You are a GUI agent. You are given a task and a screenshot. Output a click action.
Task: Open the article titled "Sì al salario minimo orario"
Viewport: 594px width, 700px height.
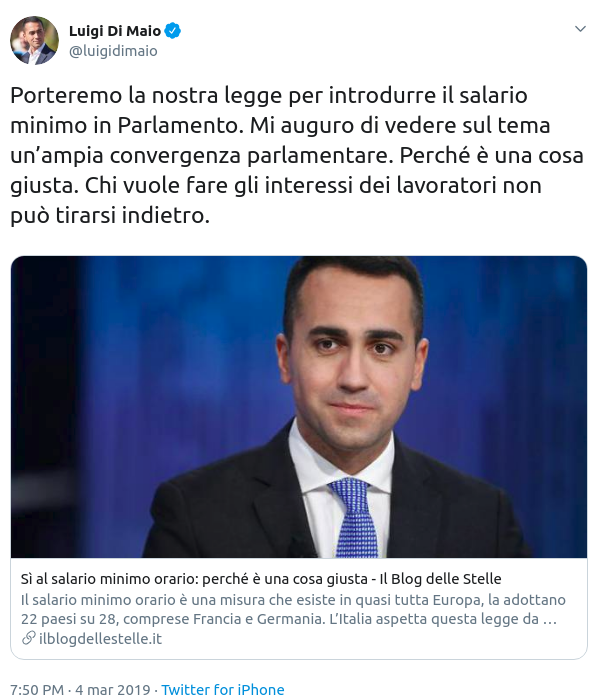pyautogui.click(x=261, y=579)
